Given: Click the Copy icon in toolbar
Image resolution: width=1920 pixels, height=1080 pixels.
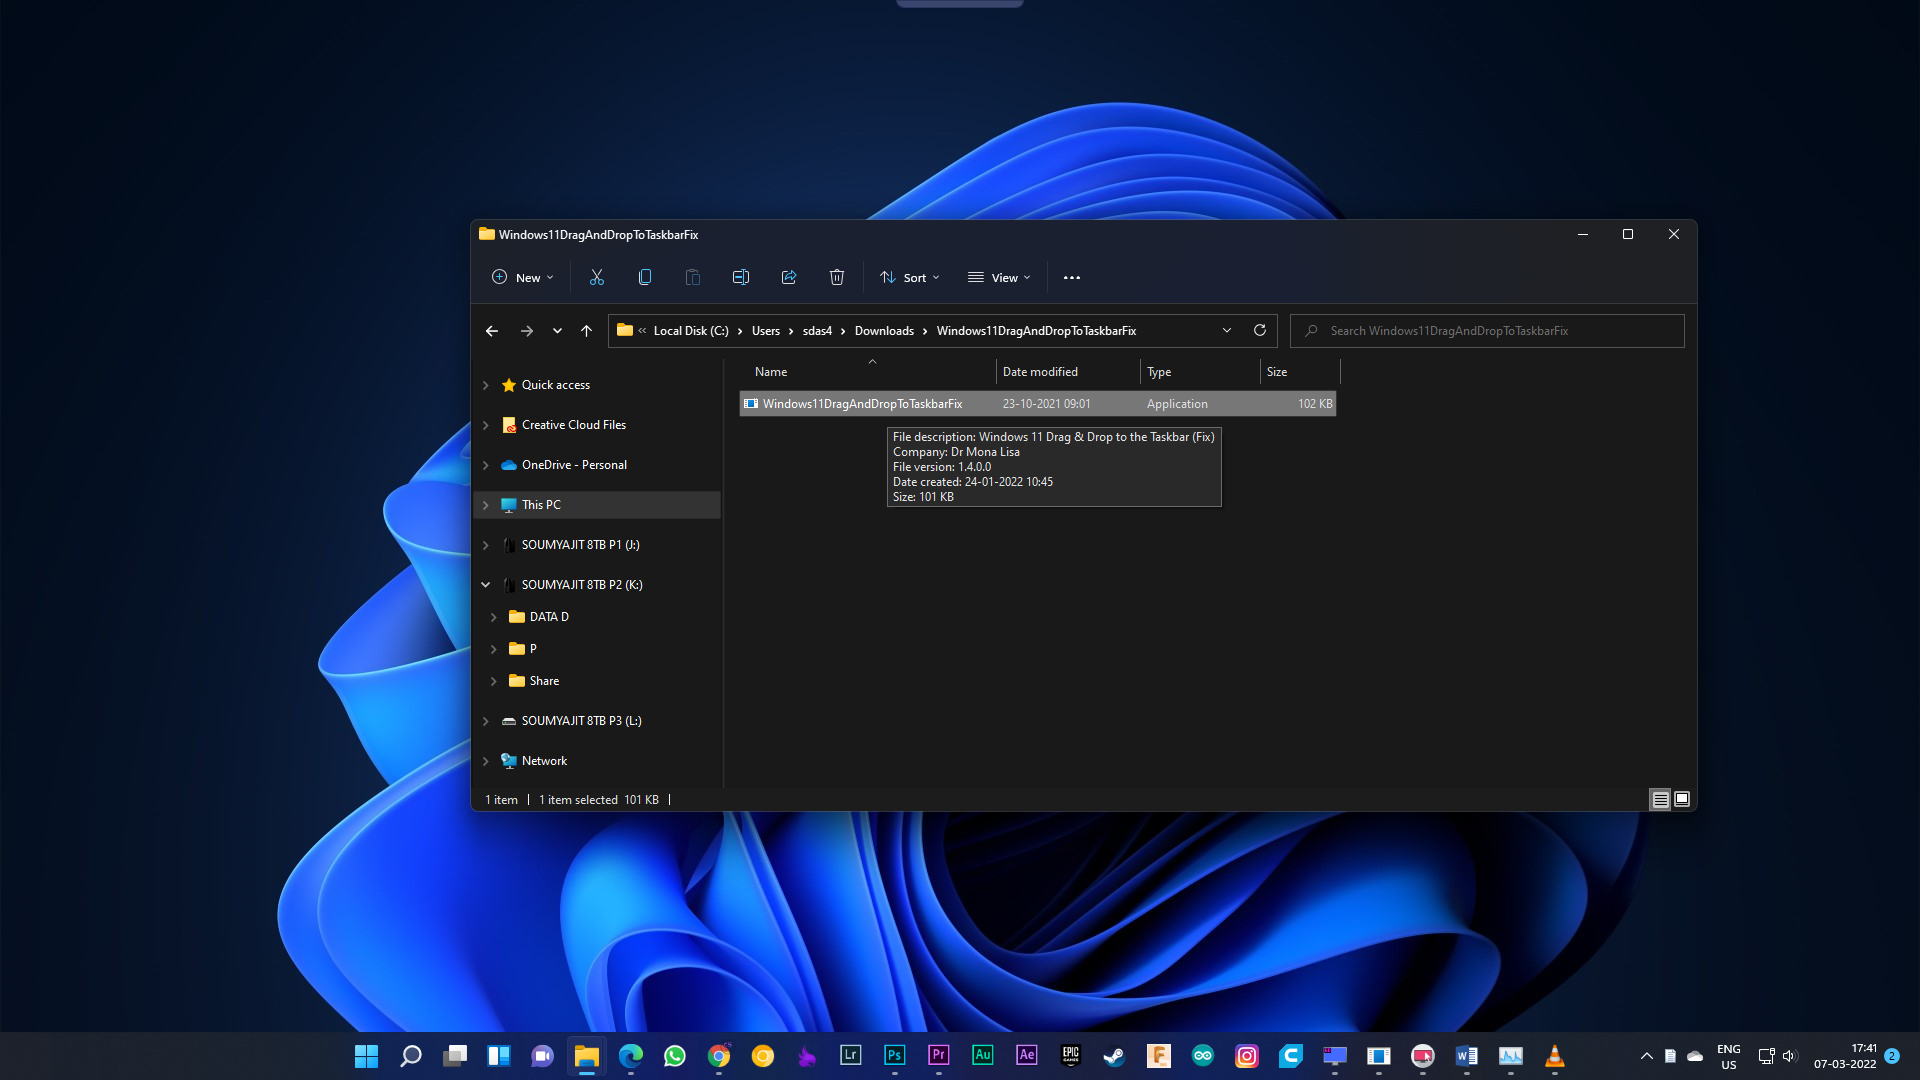Looking at the screenshot, I should pyautogui.click(x=645, y=277).
